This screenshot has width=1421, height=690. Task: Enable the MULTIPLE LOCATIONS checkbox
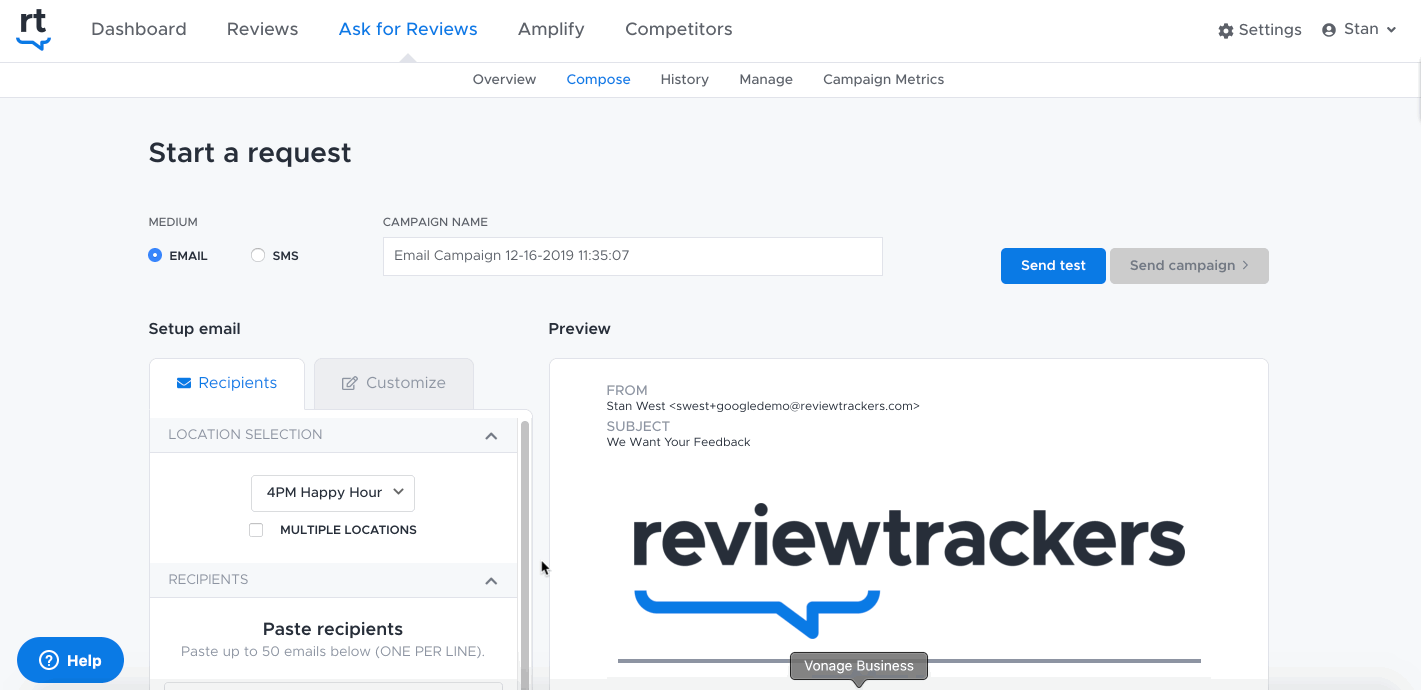click(x=256, y=530)
